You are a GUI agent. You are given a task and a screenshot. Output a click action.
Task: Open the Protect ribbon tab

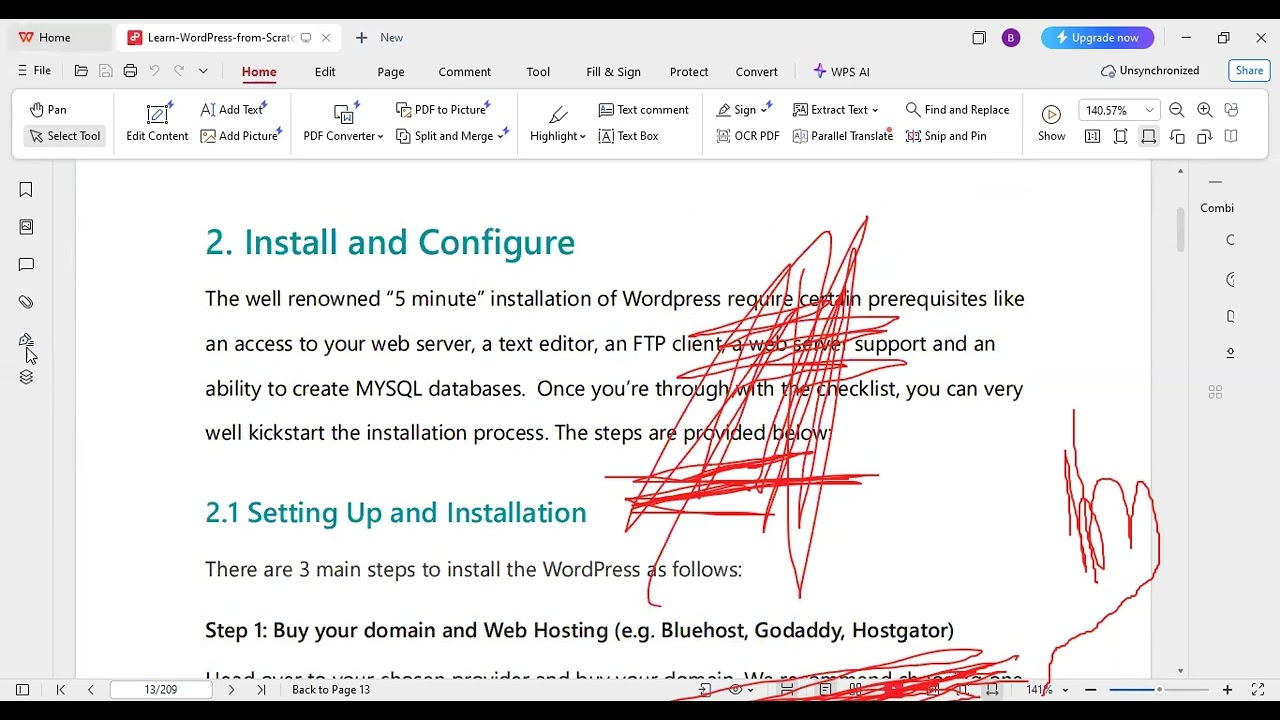point(689,72)
